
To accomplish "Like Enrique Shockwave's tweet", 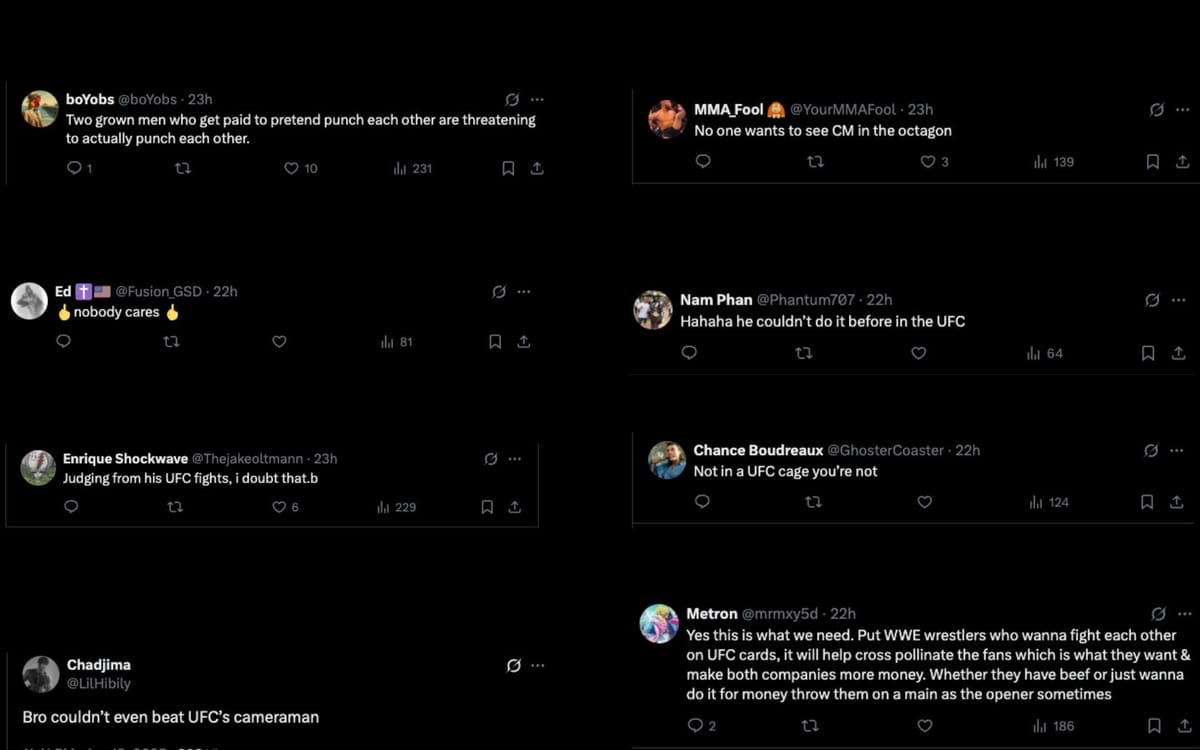I will [x=280, y=507].
